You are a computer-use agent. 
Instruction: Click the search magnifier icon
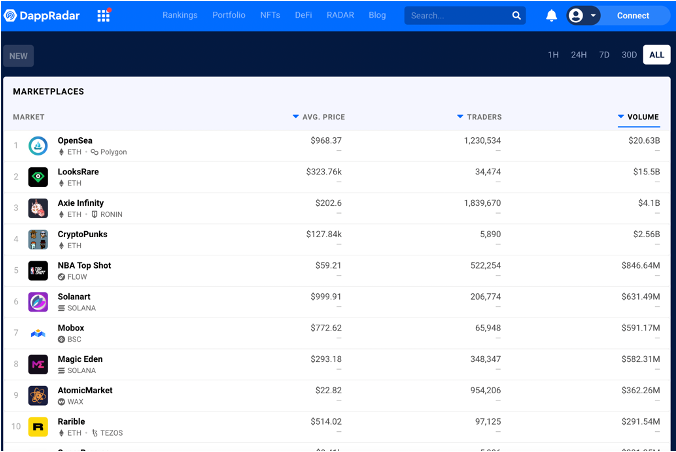516,16
